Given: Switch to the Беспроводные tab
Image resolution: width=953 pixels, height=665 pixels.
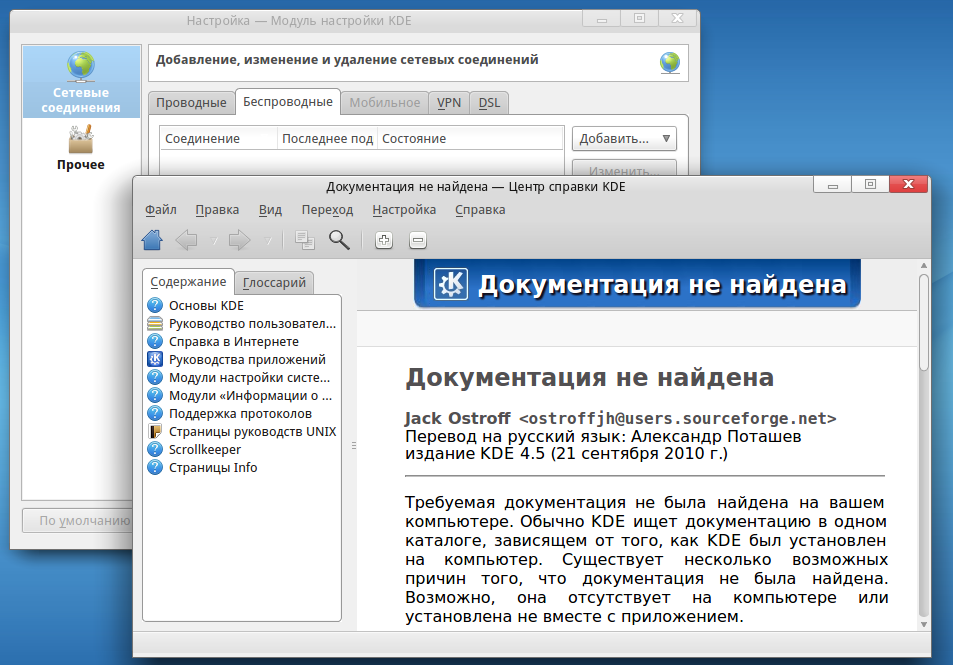Looking at the screenshot, I should click(287, 102).
